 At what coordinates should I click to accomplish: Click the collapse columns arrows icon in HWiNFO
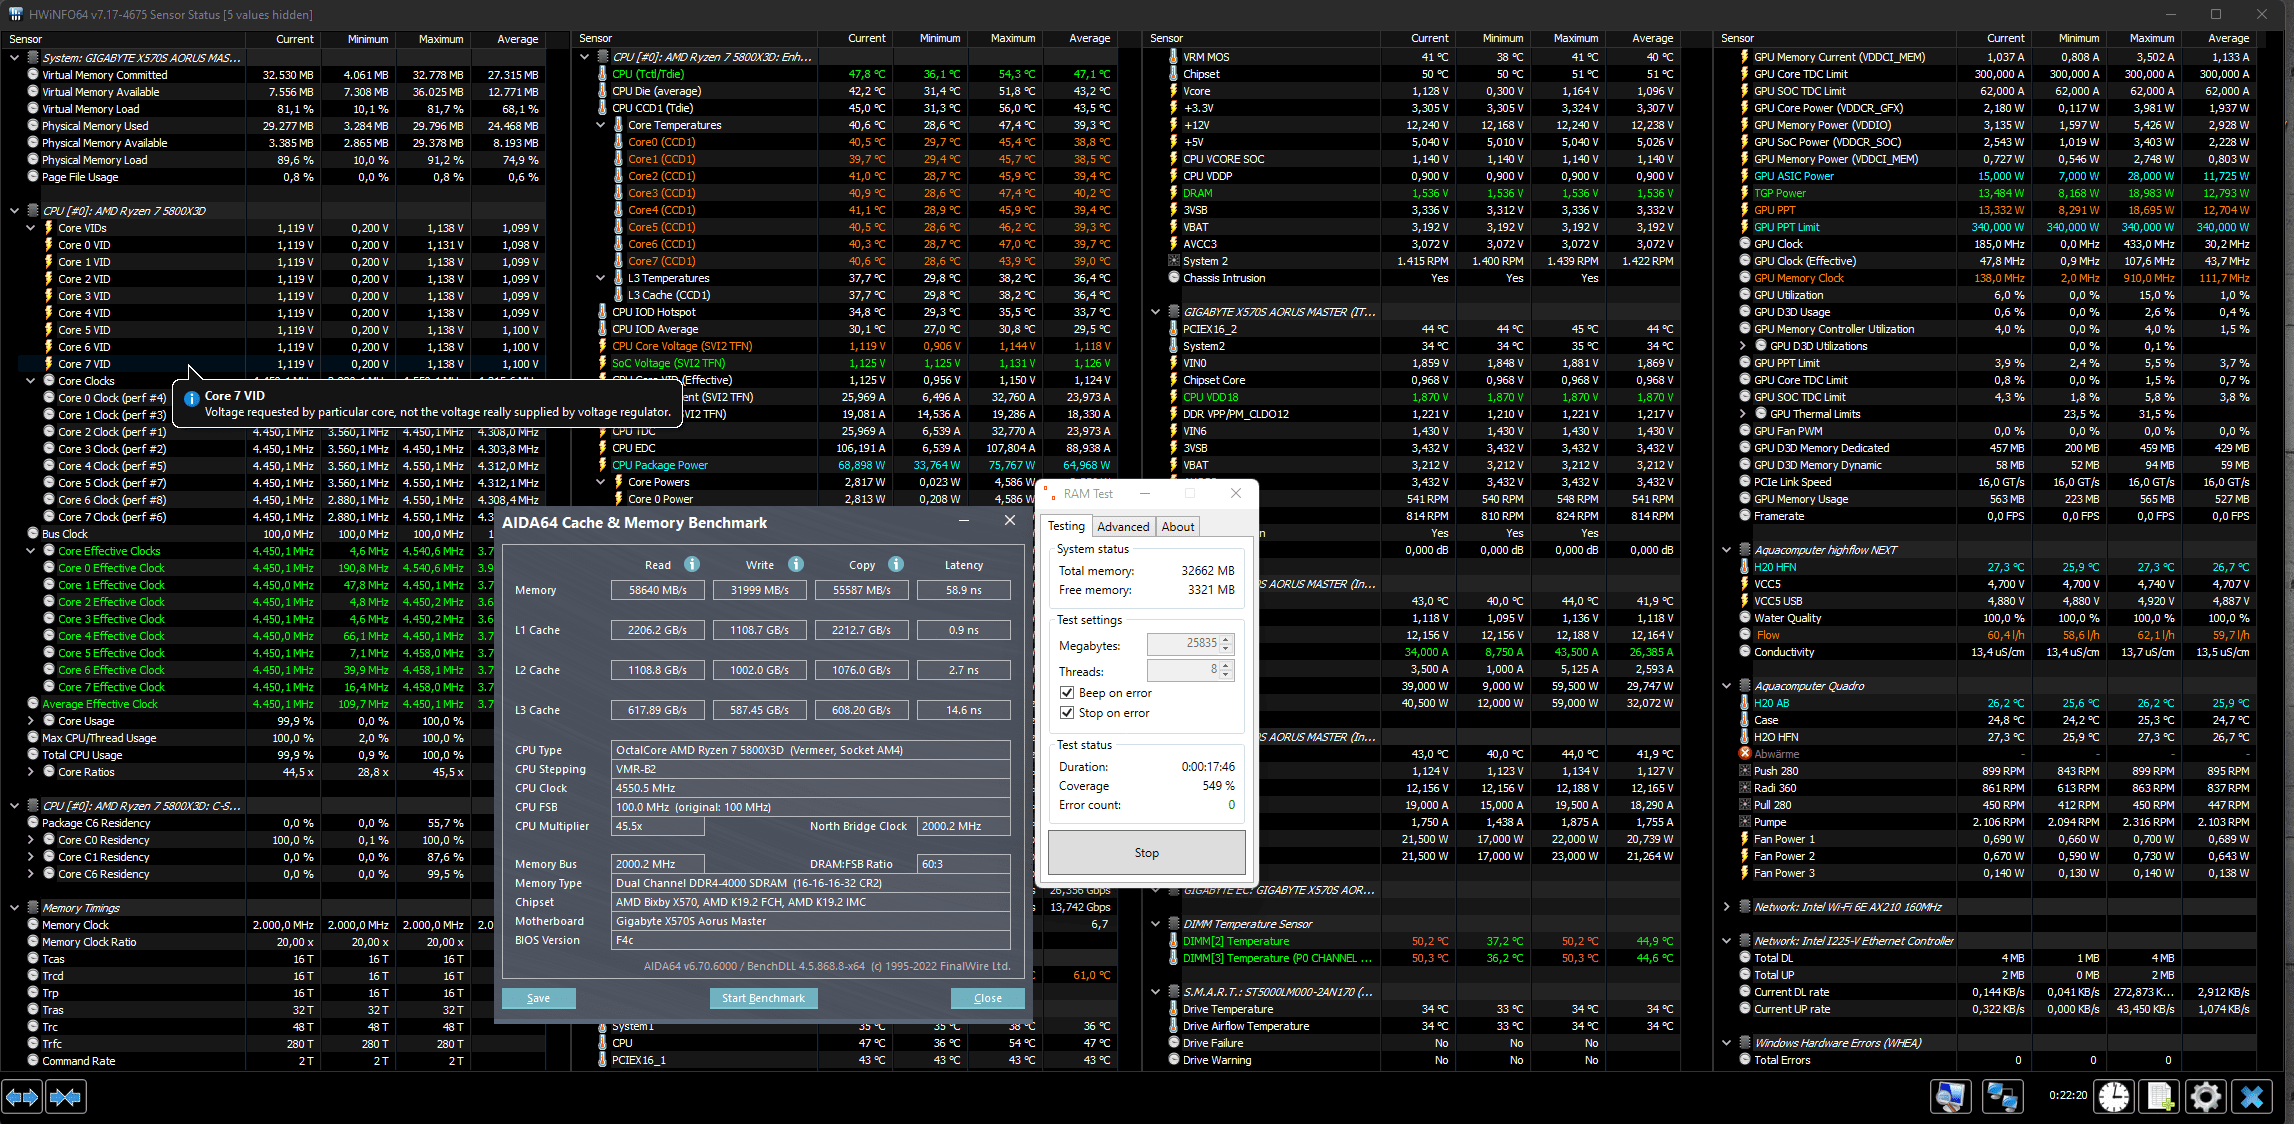coord(65,1097)
